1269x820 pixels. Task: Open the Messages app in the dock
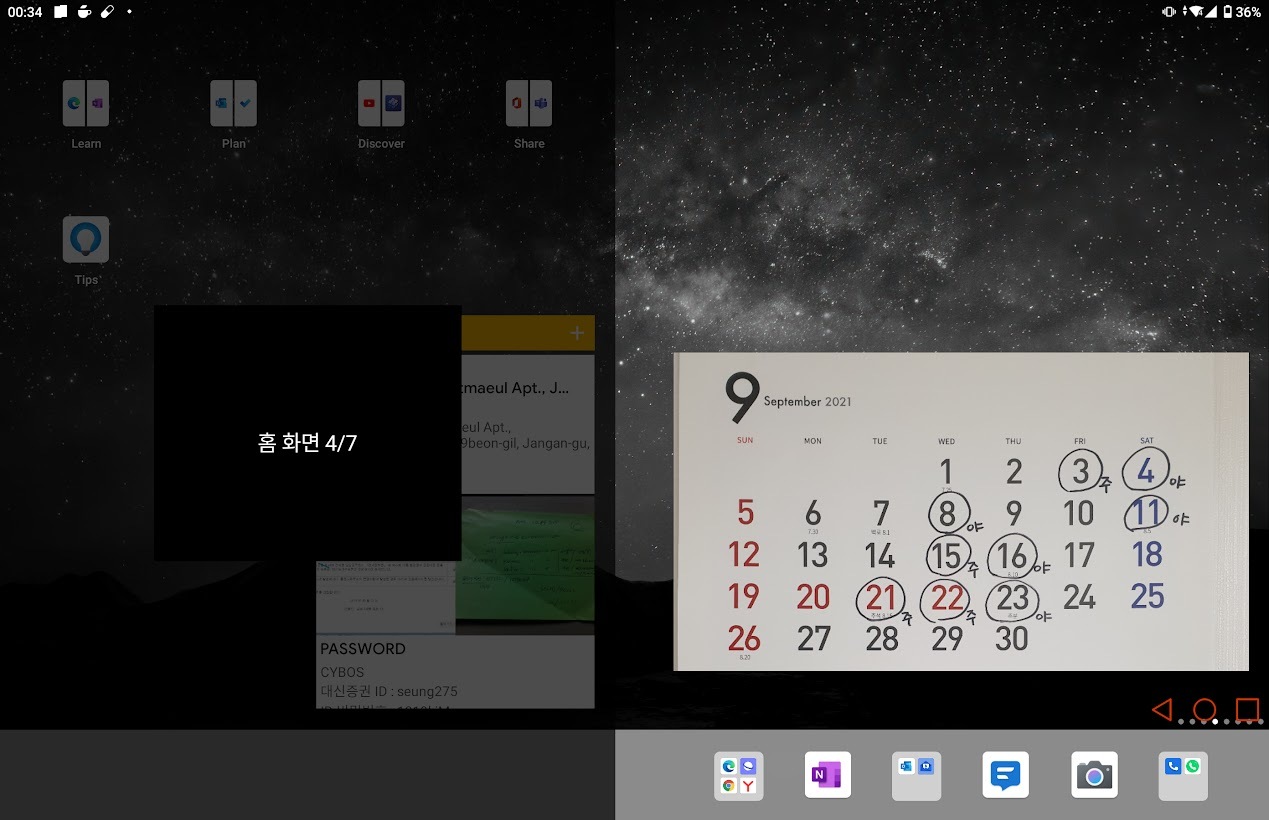(x=1005, y=775)
